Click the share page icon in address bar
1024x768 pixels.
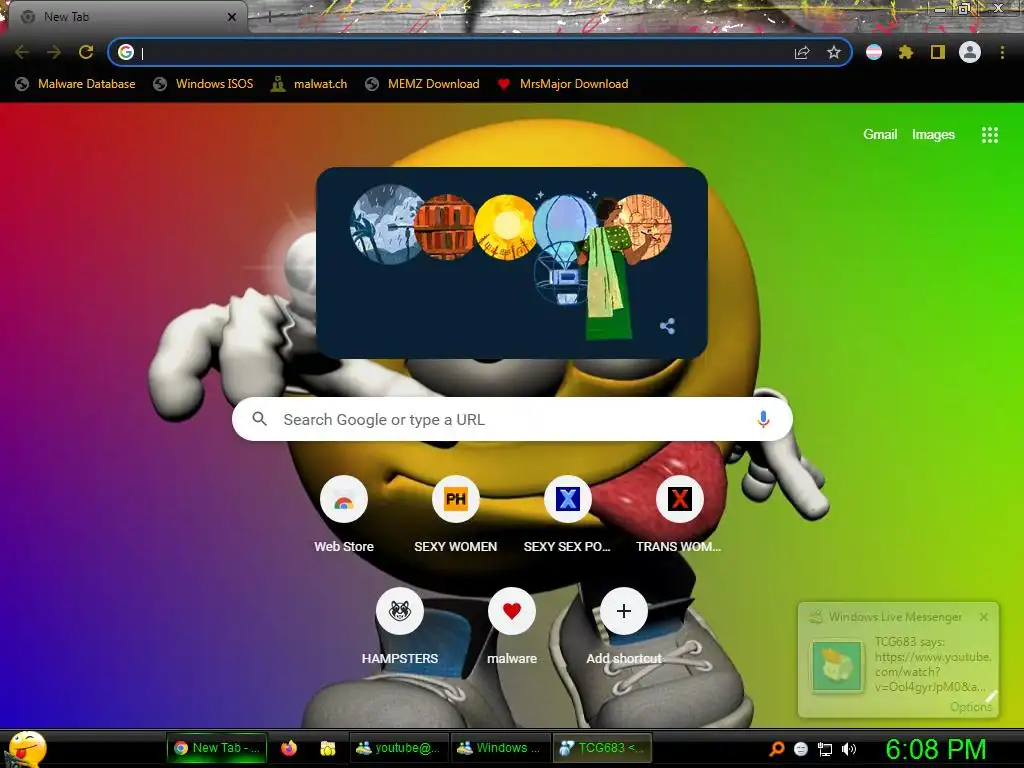click(802, 53)
